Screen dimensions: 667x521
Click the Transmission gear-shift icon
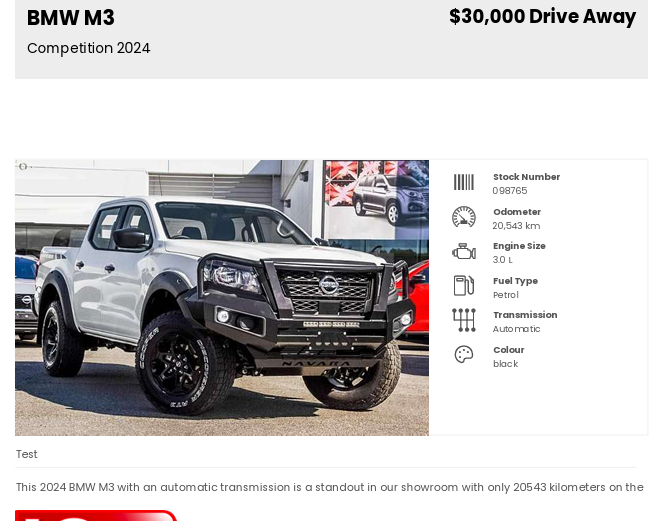[x=464, y=320]
